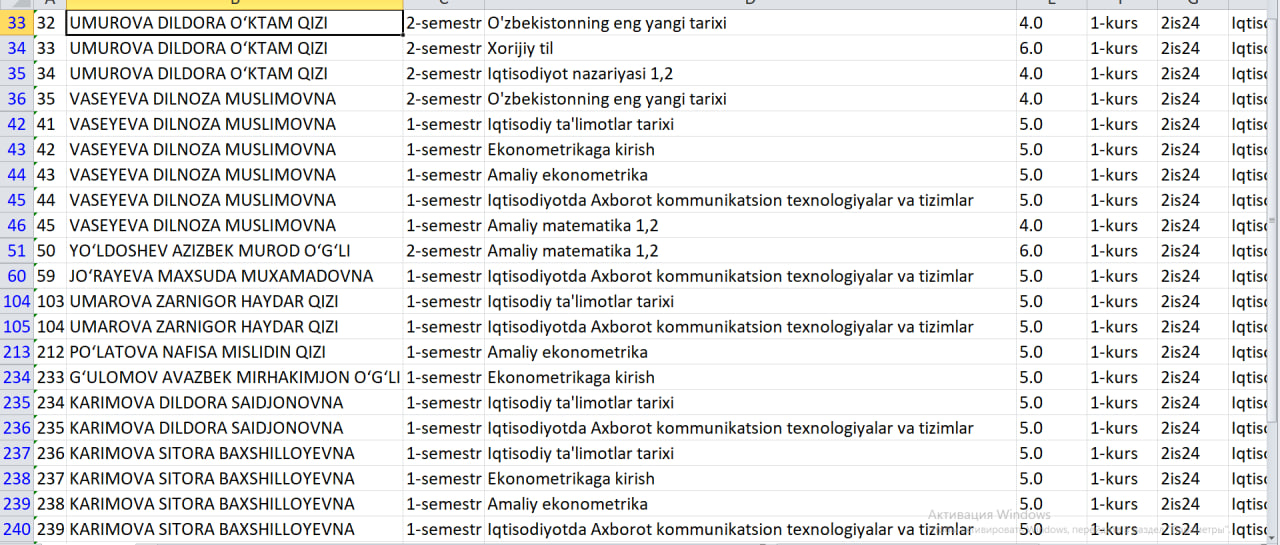Screen dimensions: 1280x545
Task: Select row header 60
Action: (x=16, y=276)
